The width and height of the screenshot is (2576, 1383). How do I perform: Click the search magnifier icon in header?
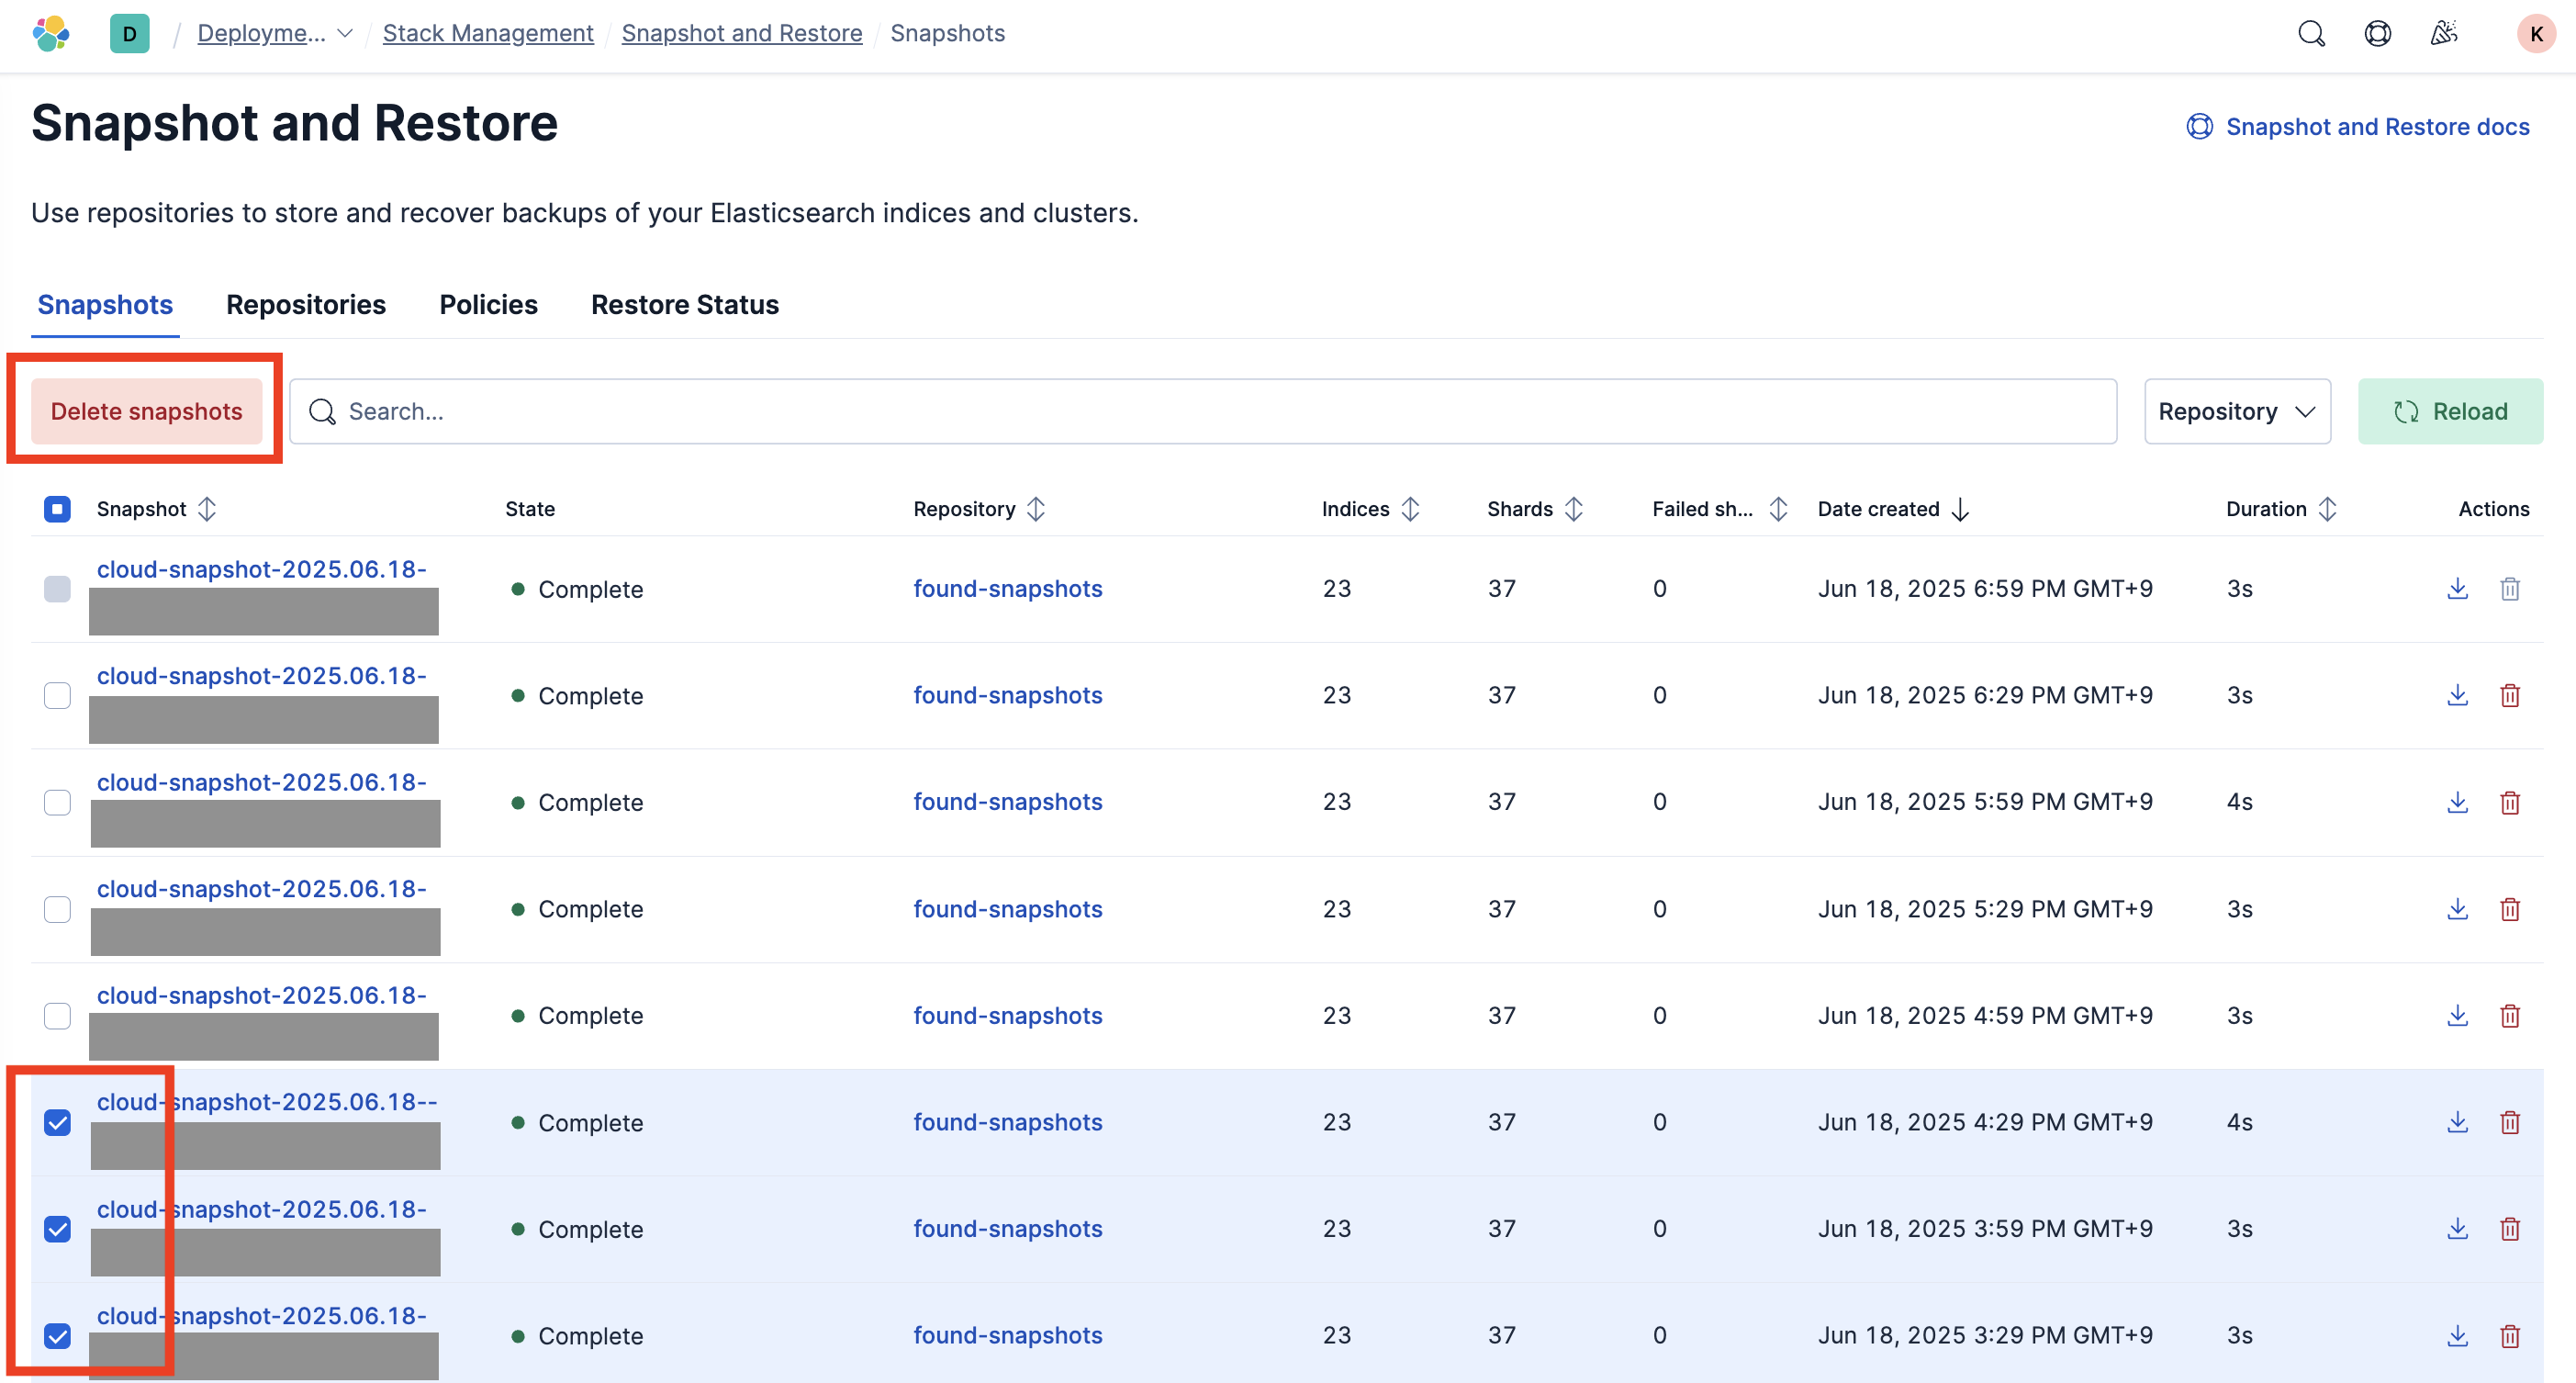click(2310, 34)
